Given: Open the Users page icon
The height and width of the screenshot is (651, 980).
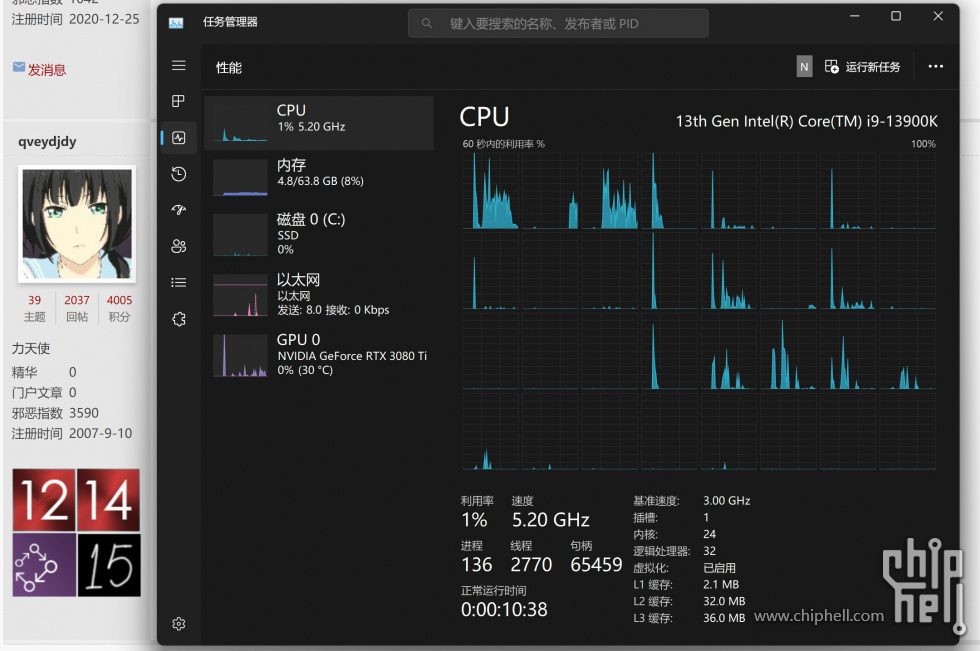Looking at the screenshot, I should (179, 246).
